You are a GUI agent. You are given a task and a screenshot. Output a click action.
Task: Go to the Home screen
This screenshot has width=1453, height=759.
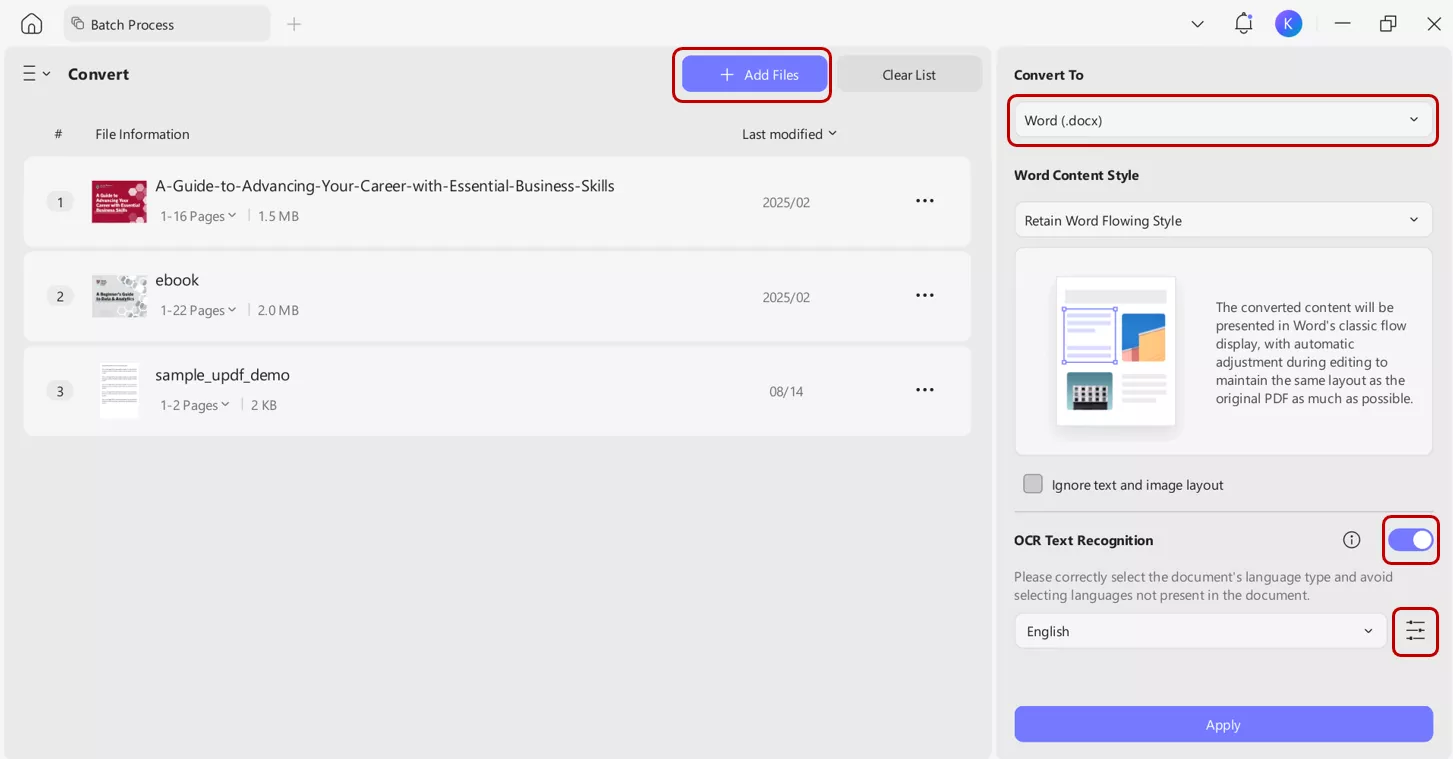(30, 22)
